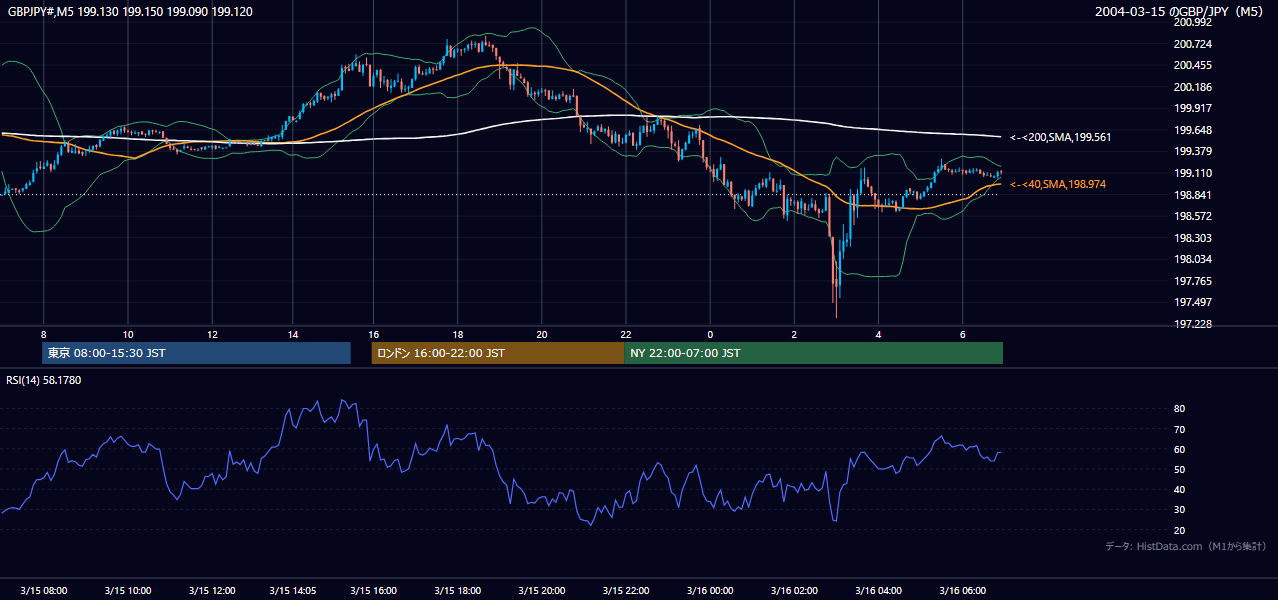
Task: Click the 200.724 price axis value
Action: (x=1192, y=44)
